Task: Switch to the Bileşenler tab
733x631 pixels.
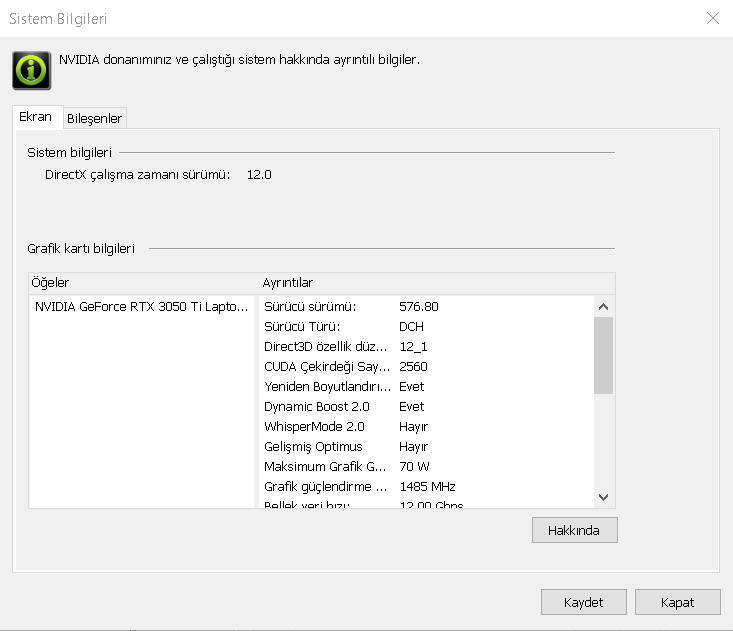Action: tap(94, 118)
